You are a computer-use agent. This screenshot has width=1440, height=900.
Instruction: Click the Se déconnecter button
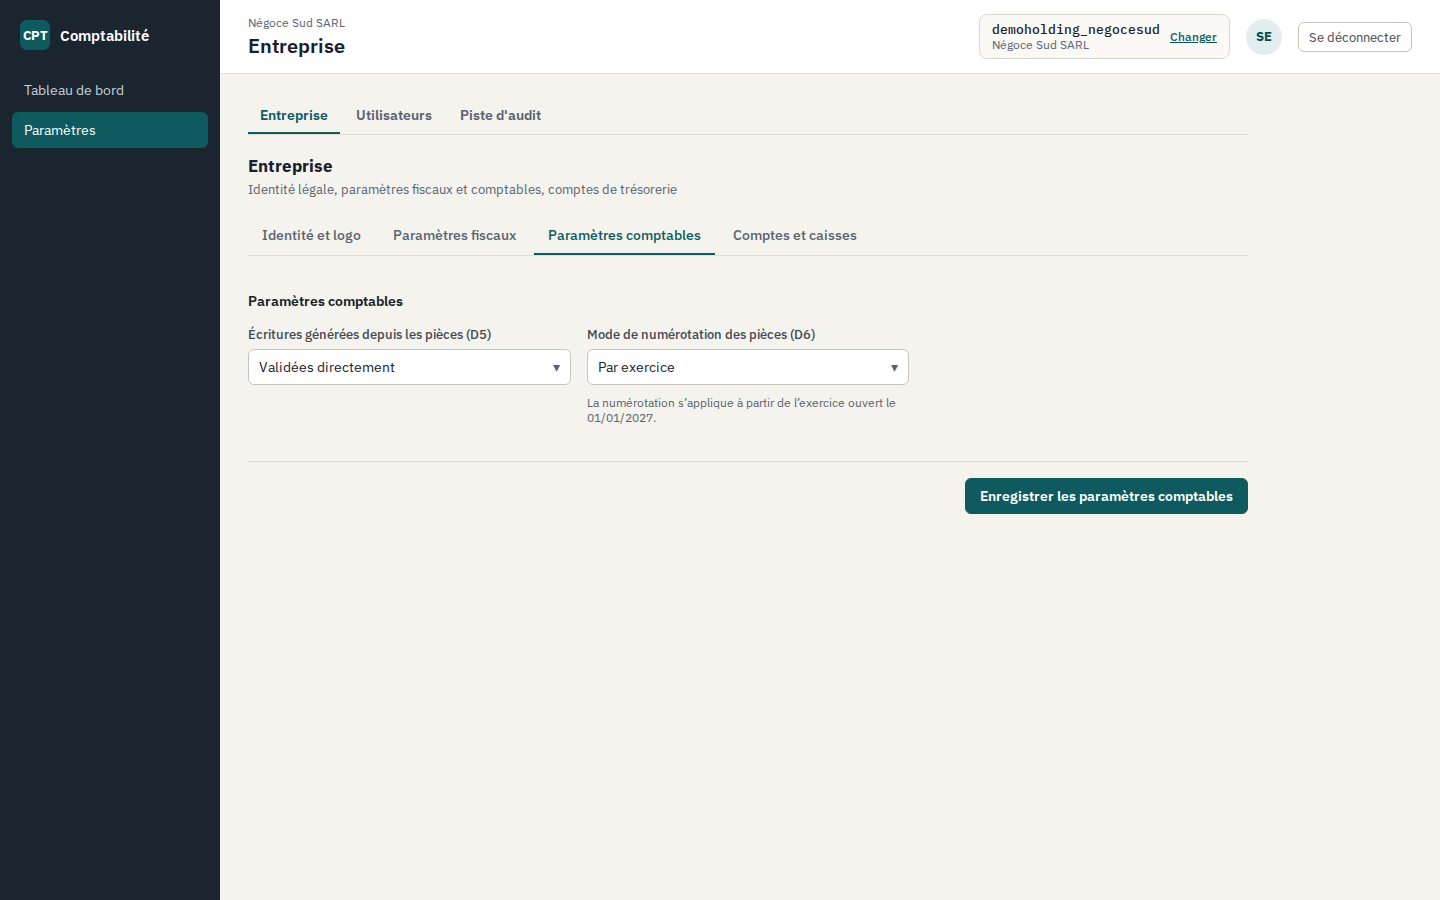tap(1355, 37)
